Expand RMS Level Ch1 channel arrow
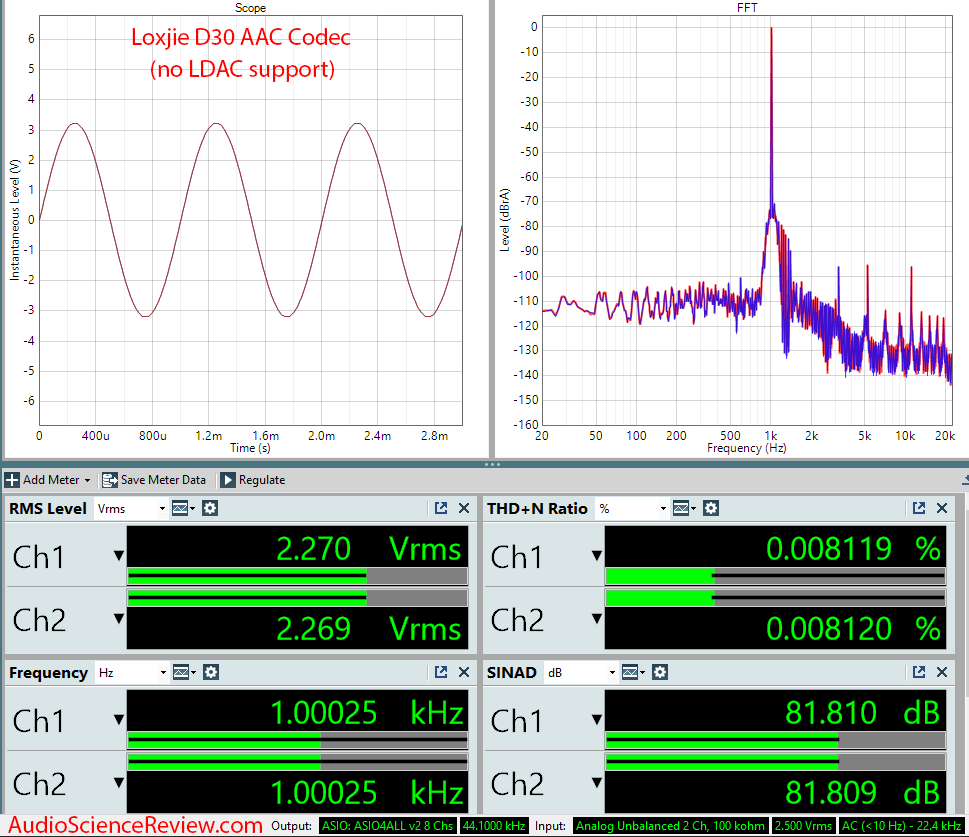 point(119,556)
